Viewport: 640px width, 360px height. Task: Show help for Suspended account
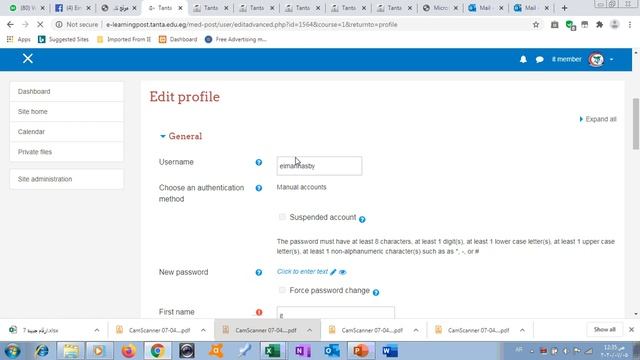pos(362,220)
